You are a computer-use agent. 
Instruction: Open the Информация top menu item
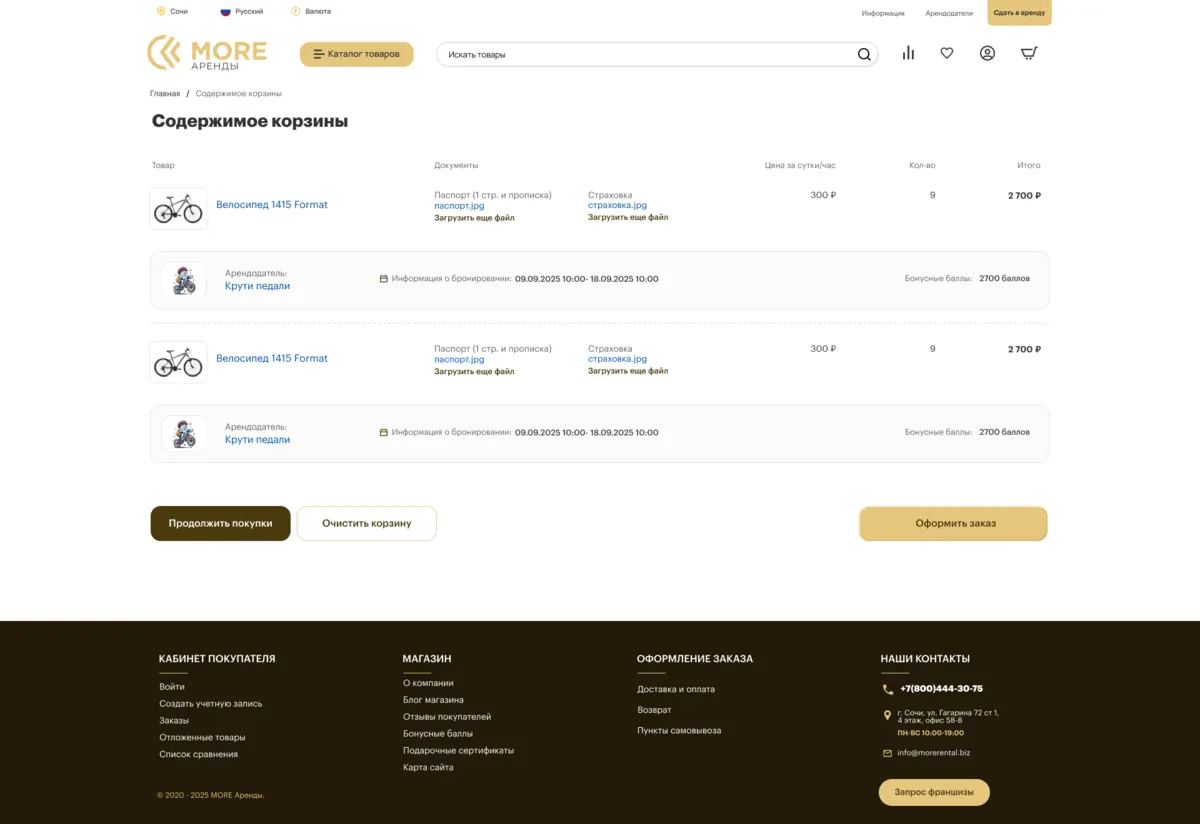pos(883,13)
